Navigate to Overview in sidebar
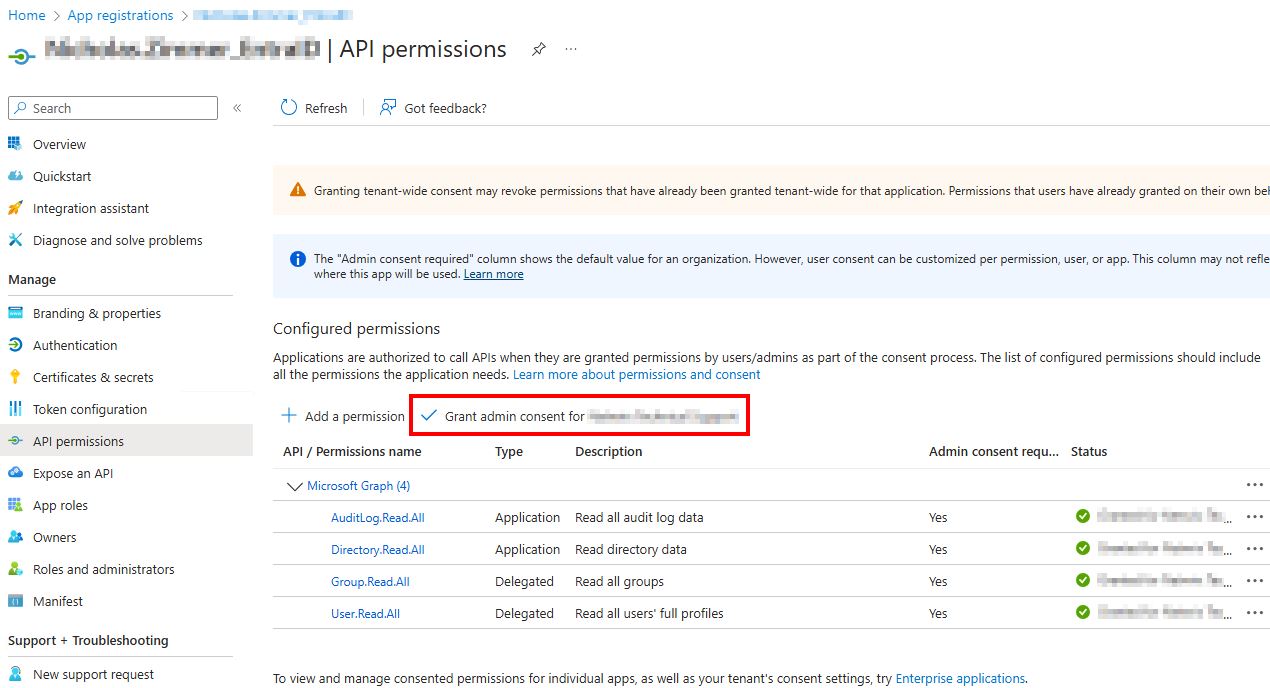The height and width of the screenshot is (688, 1270). [x=59, y=144]
